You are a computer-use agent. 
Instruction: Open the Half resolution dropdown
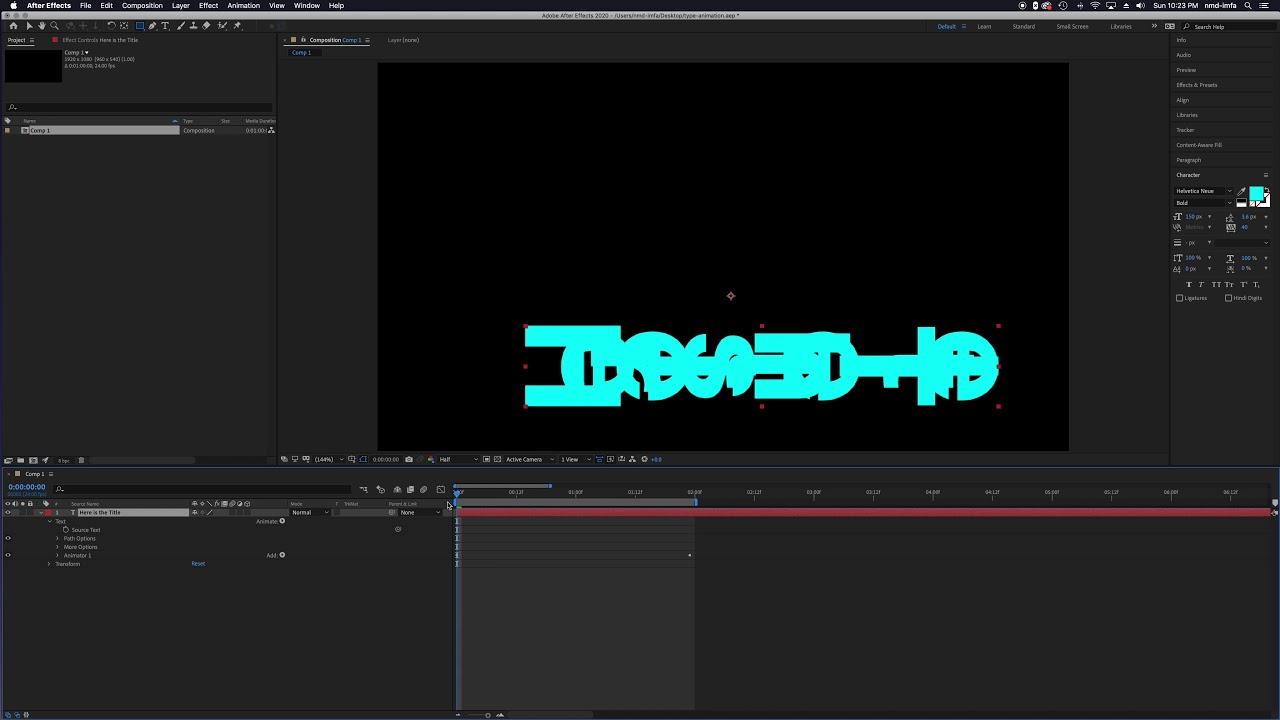(x=457, y=459)
